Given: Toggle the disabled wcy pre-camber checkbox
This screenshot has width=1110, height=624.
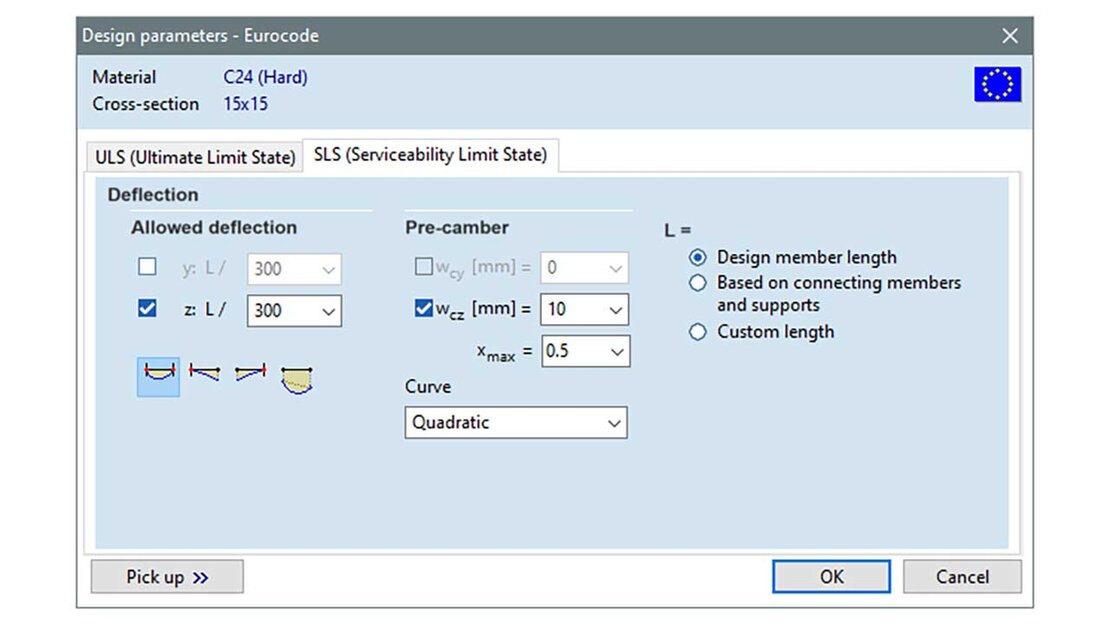Looking at the screenshot, I should click(x=423, y=266).
